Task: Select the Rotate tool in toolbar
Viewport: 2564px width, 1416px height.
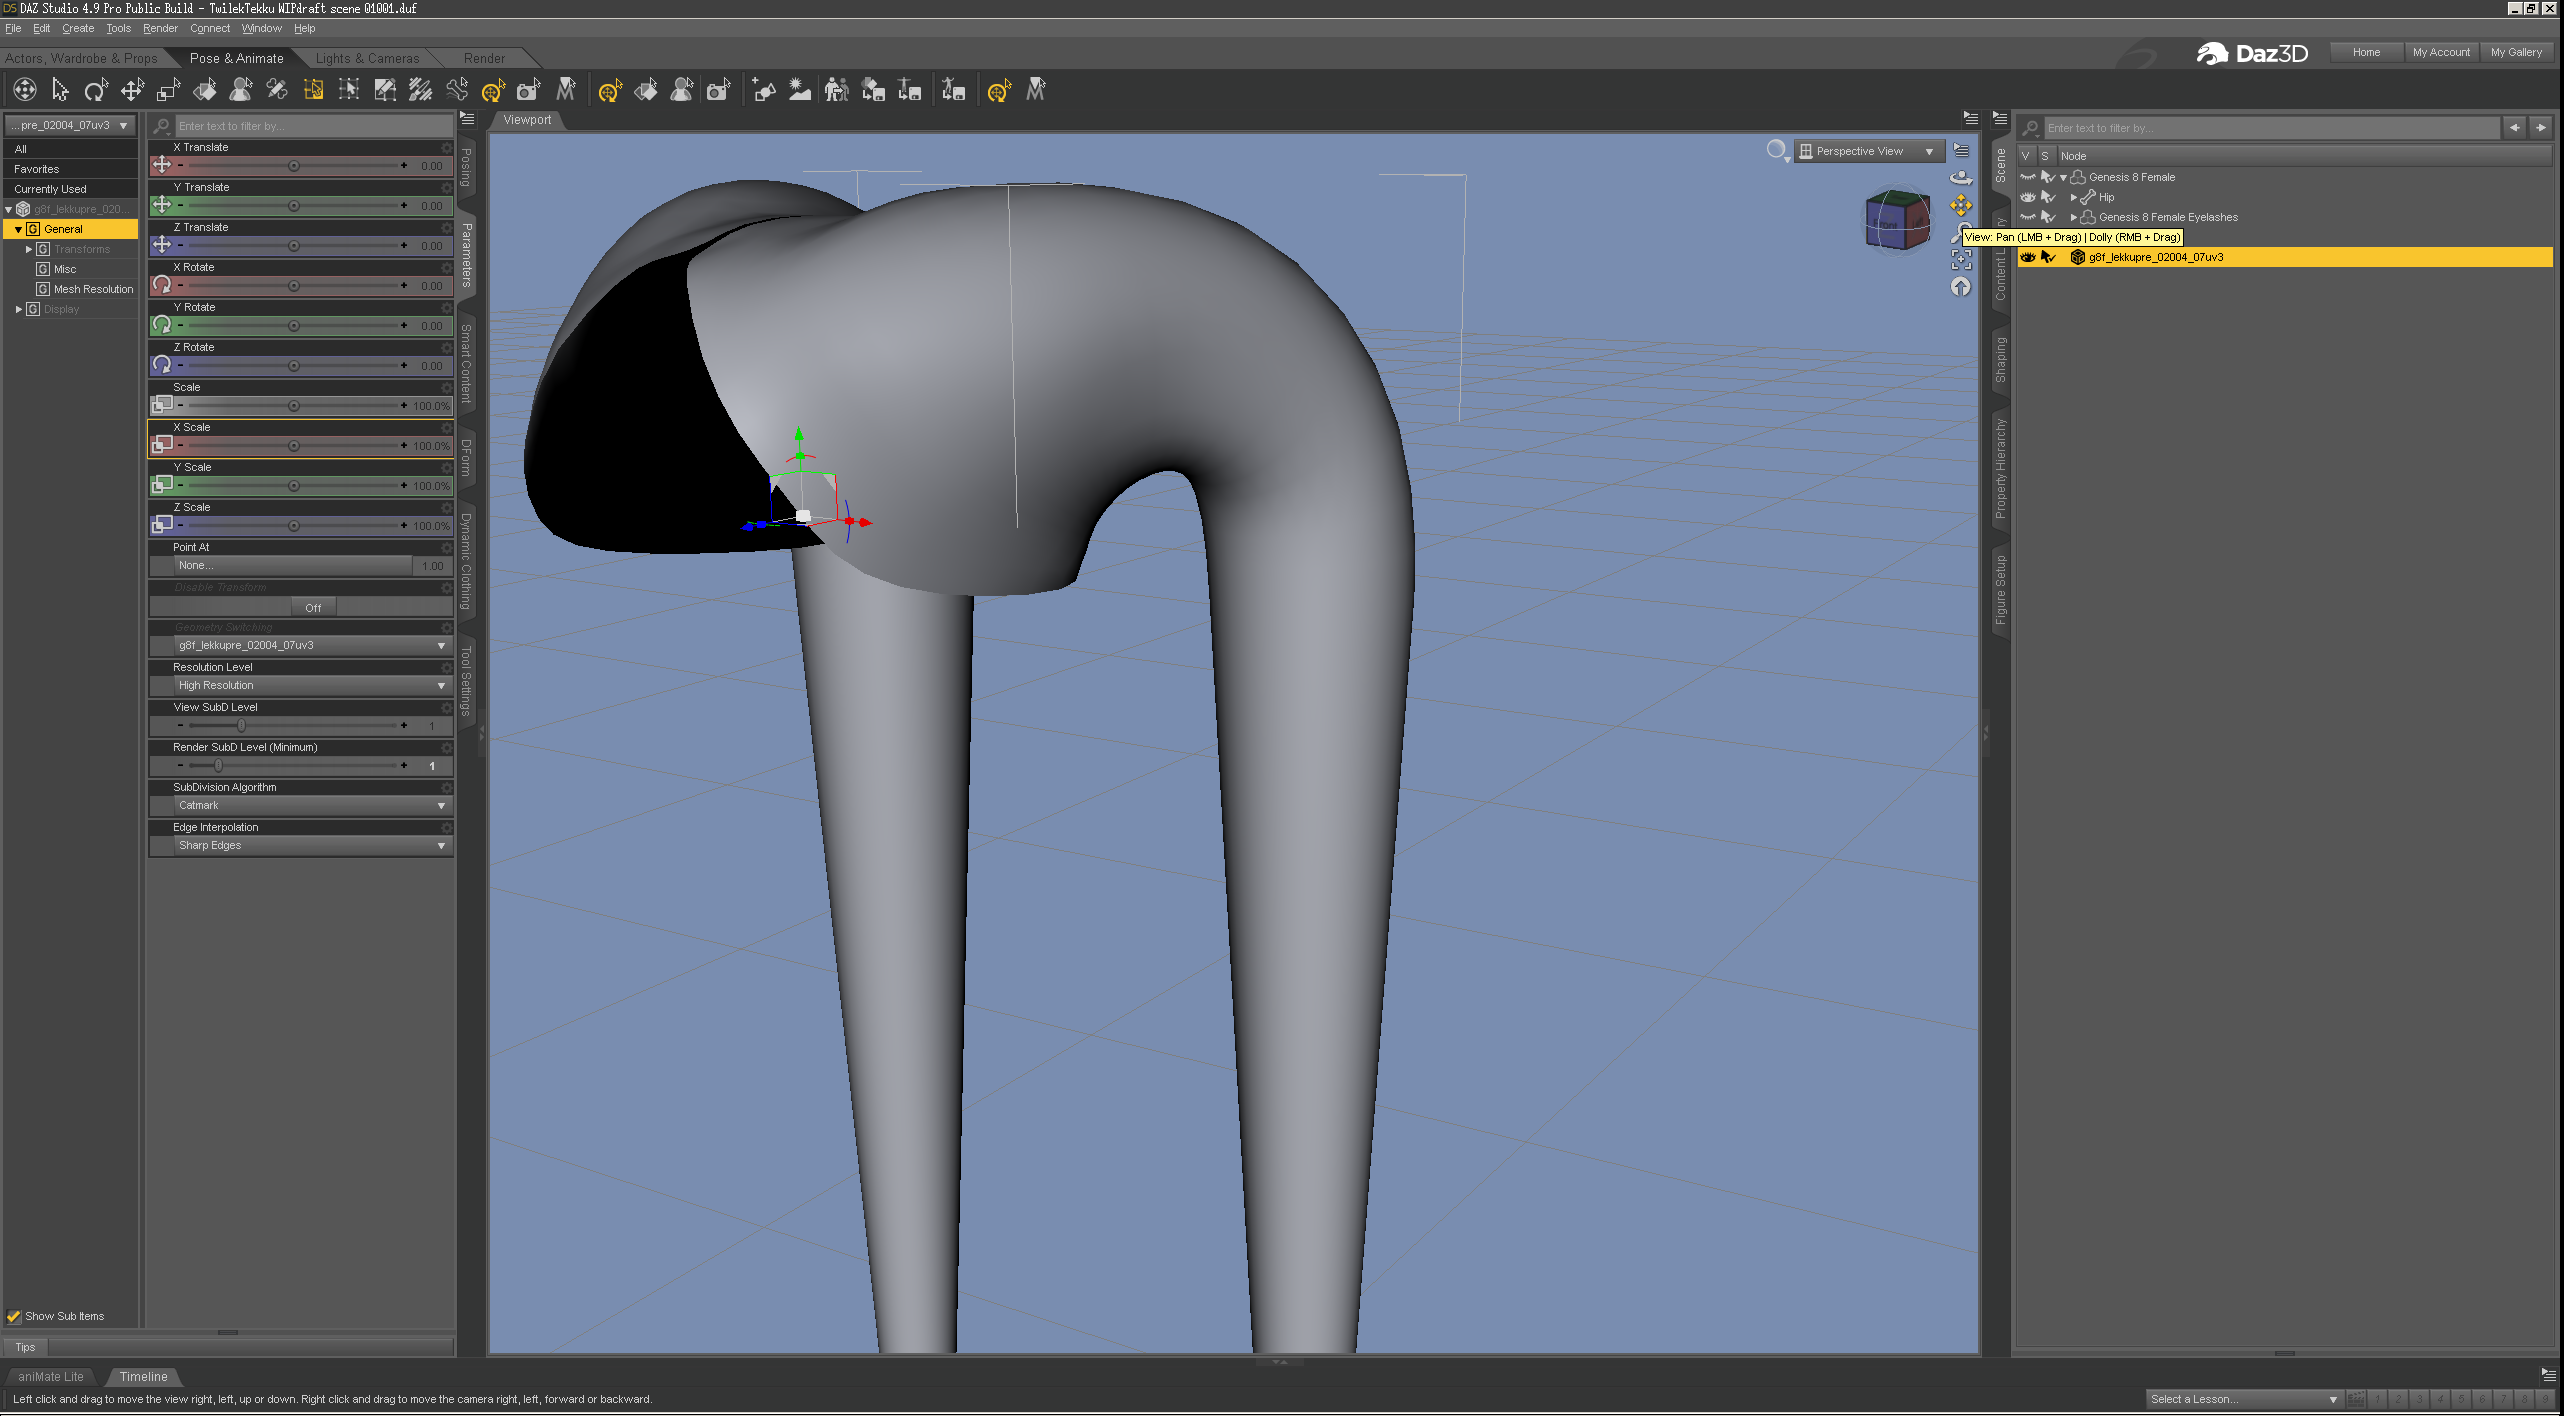Action: pyautogui.click(x=96, y=91)
